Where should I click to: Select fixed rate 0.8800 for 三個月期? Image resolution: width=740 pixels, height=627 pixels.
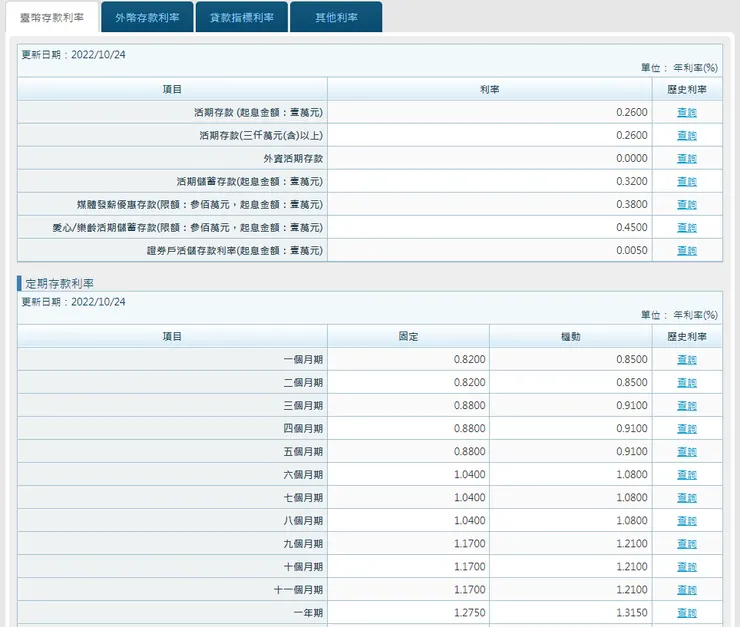coord(470,405)
